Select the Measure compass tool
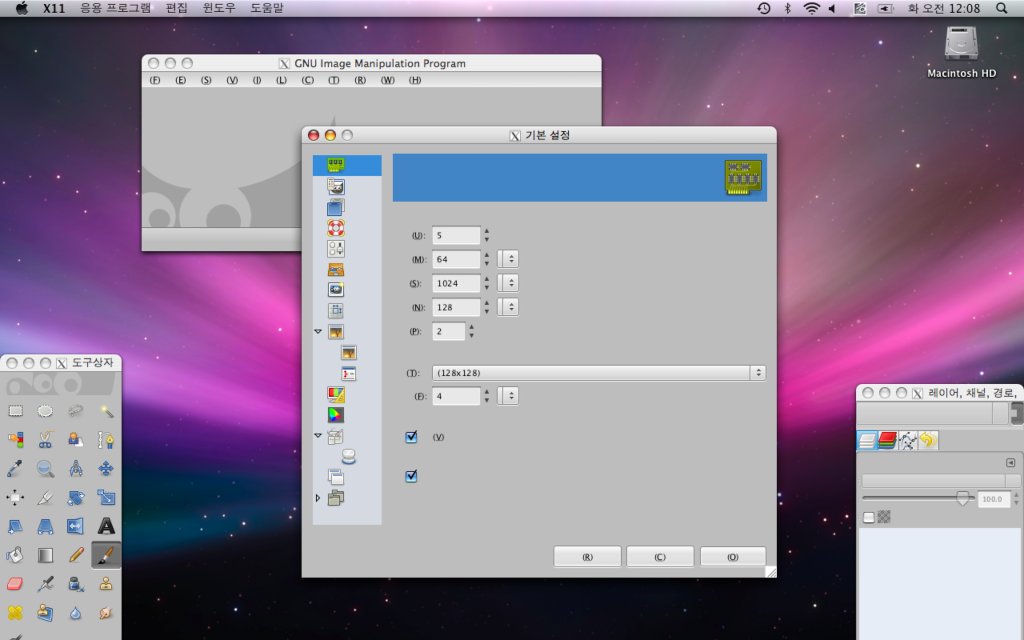 click(76, 468)
